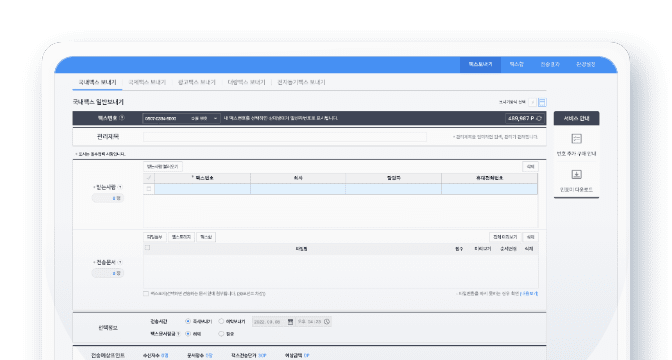
Task: Select the 예약보내기 scheduled send radio button
Action: click(221, 321)
